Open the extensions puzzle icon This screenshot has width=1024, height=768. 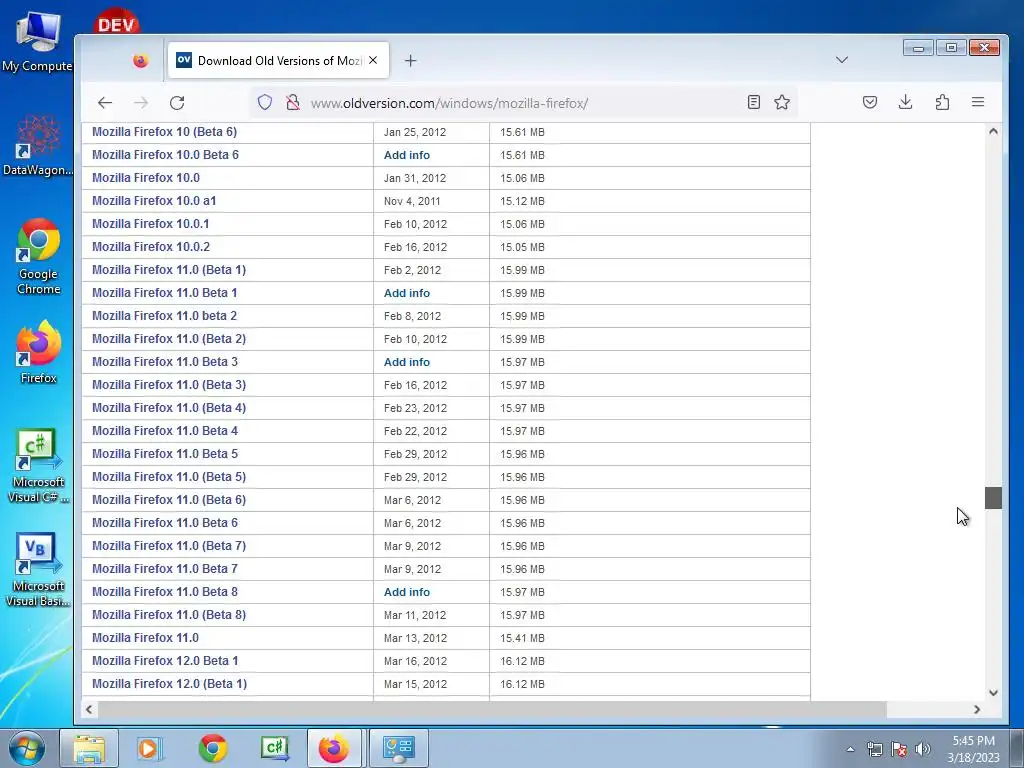[x=942, y=102]
